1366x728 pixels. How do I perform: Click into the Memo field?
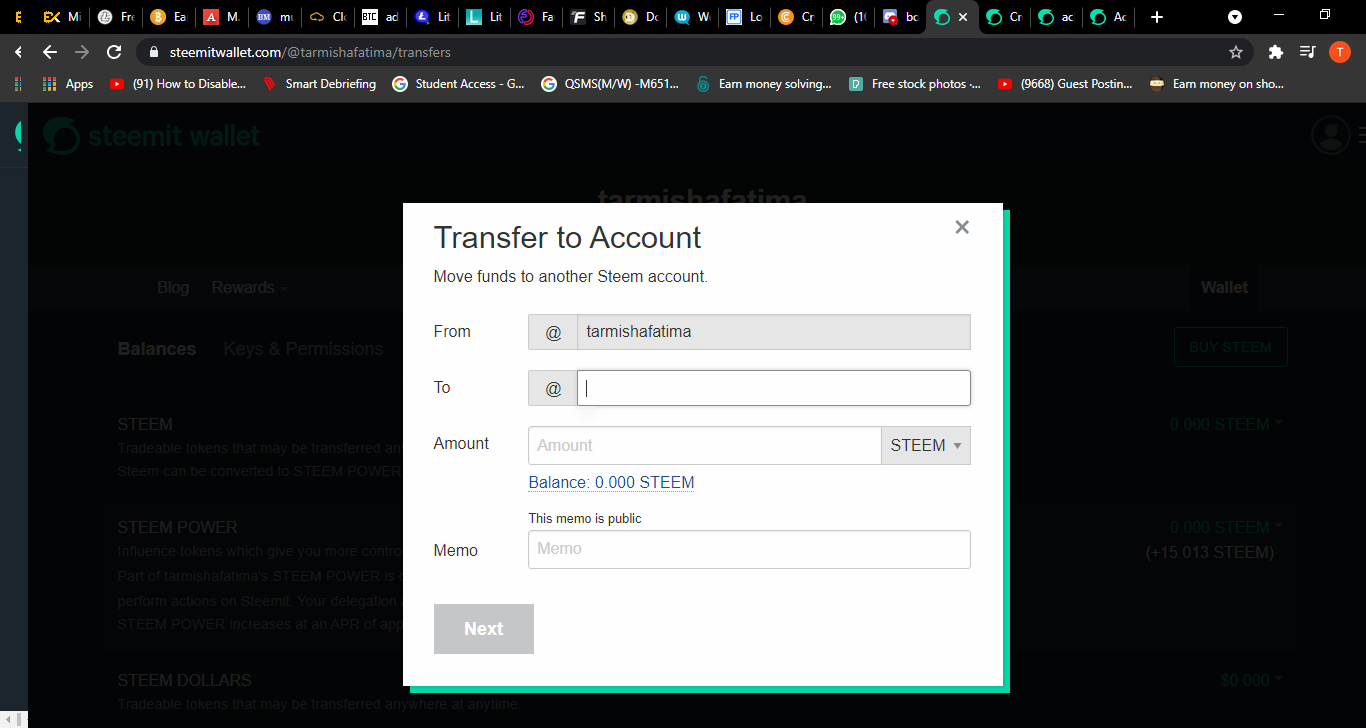pos(749,549)
